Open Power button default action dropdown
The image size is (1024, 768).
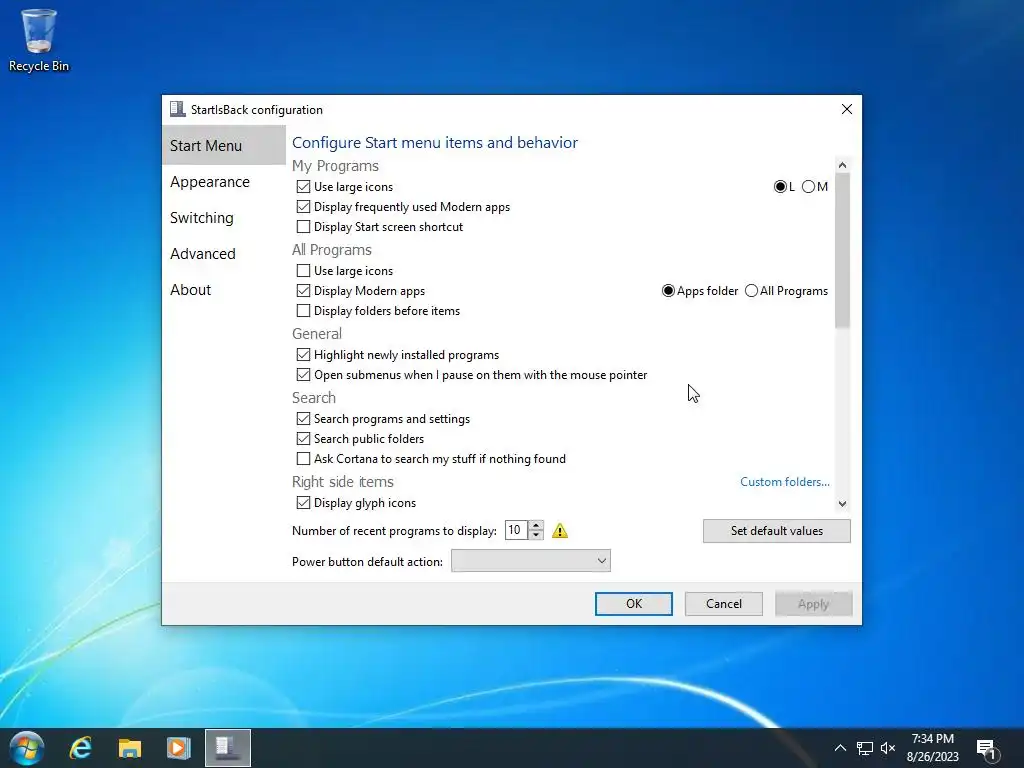click(530, 561)
